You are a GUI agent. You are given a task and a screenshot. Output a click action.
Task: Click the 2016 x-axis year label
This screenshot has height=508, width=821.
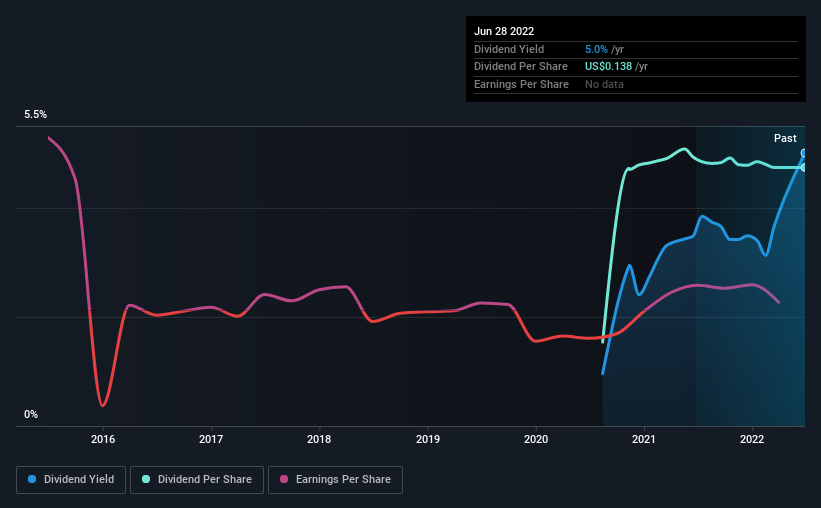(x=103, y=439)
